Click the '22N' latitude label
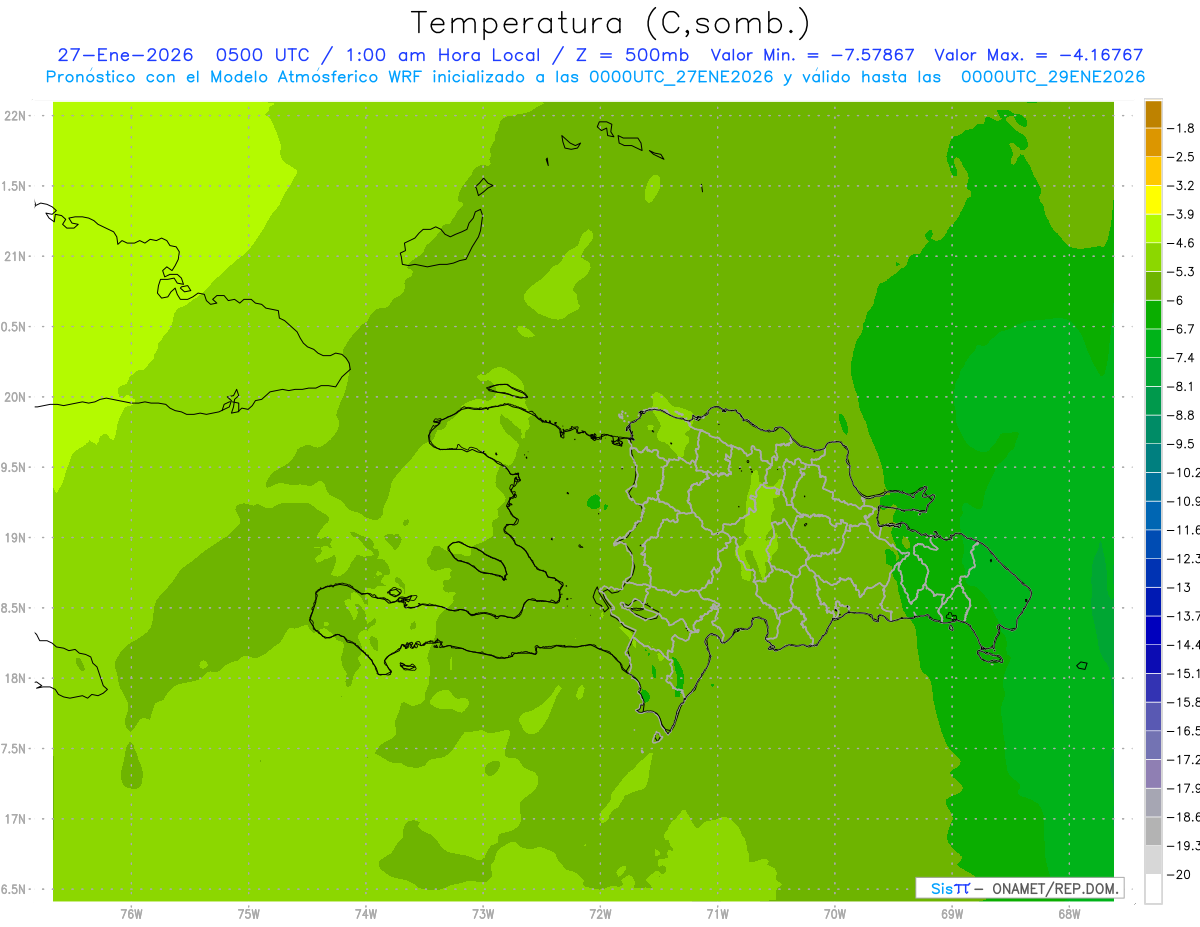The height and width of the screenshot is (927, 1200). 15,116
